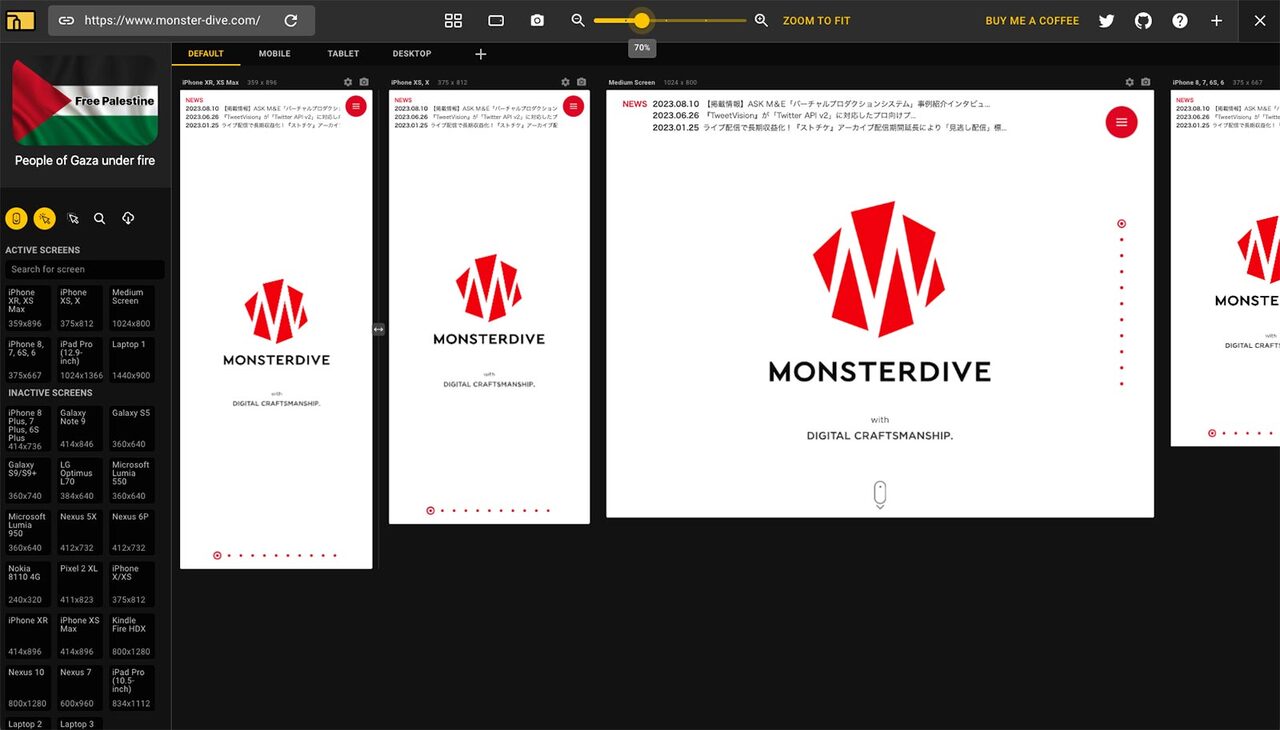Screen dimensions: 1280x730
Task: Click the scroll-down mouse indicator in Medium Screen
Action: tap(880, 495)
